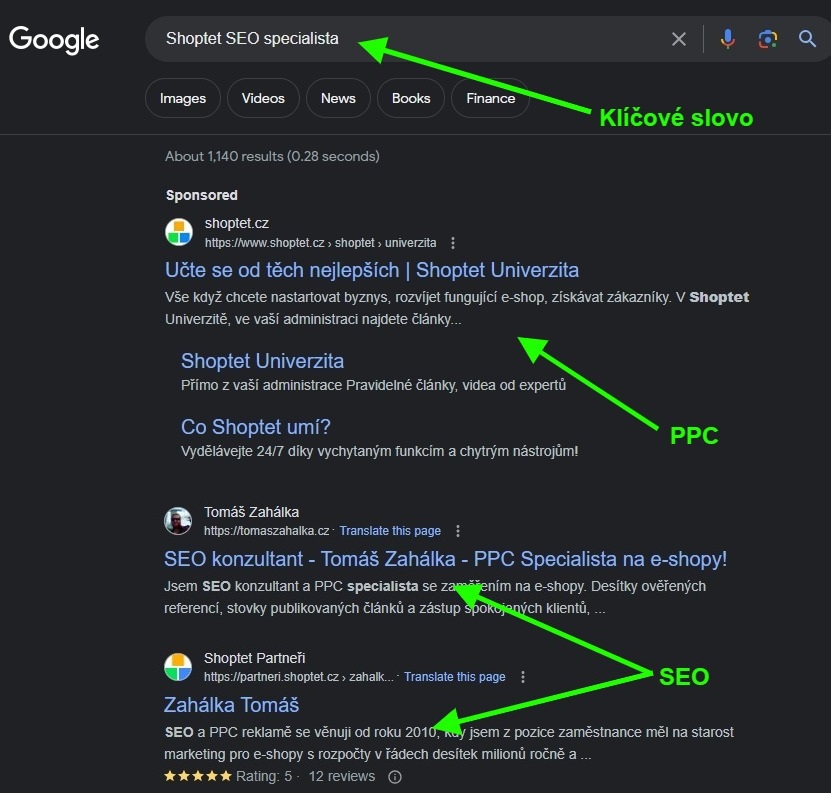Screen dimensions: 831x793
Task: Click the Google logo
Action: pyautogui.click(x=54, y=40)
